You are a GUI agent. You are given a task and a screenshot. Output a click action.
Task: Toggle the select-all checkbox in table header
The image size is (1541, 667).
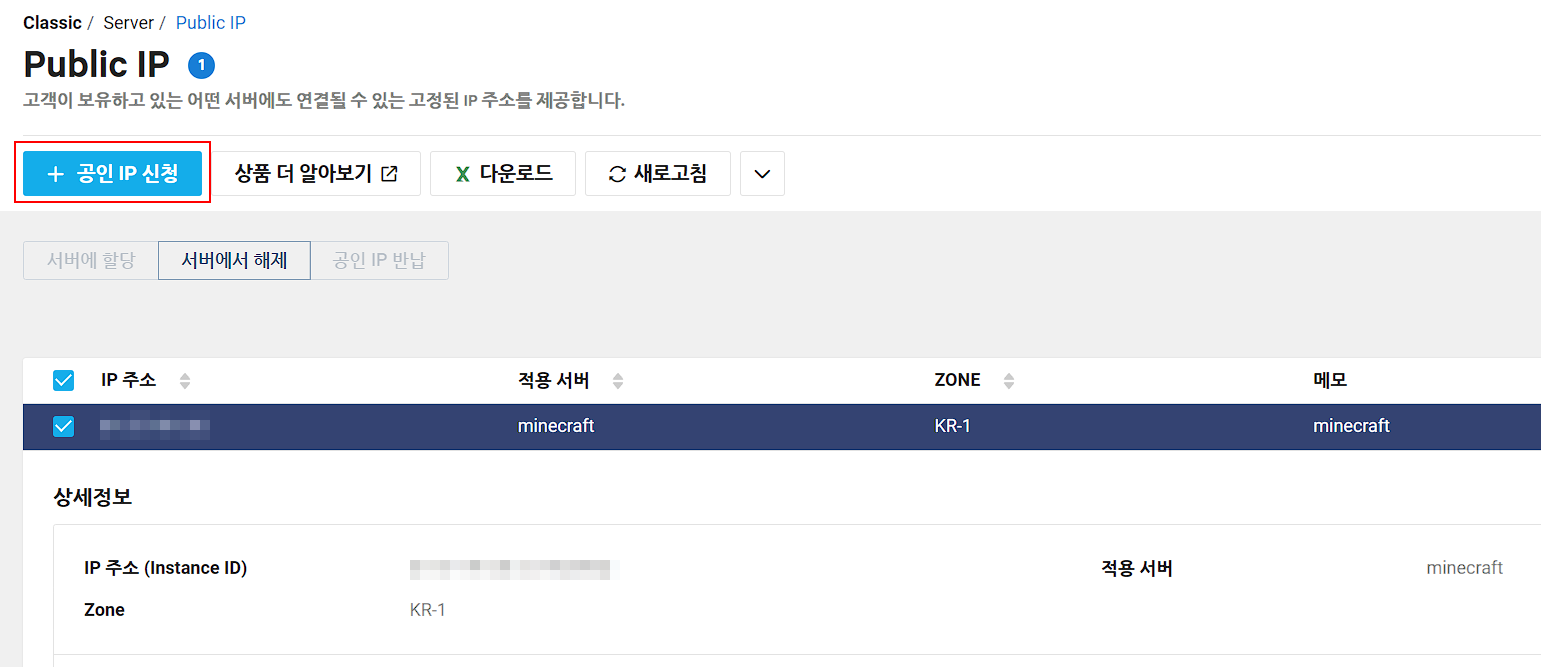click(63, 381)
